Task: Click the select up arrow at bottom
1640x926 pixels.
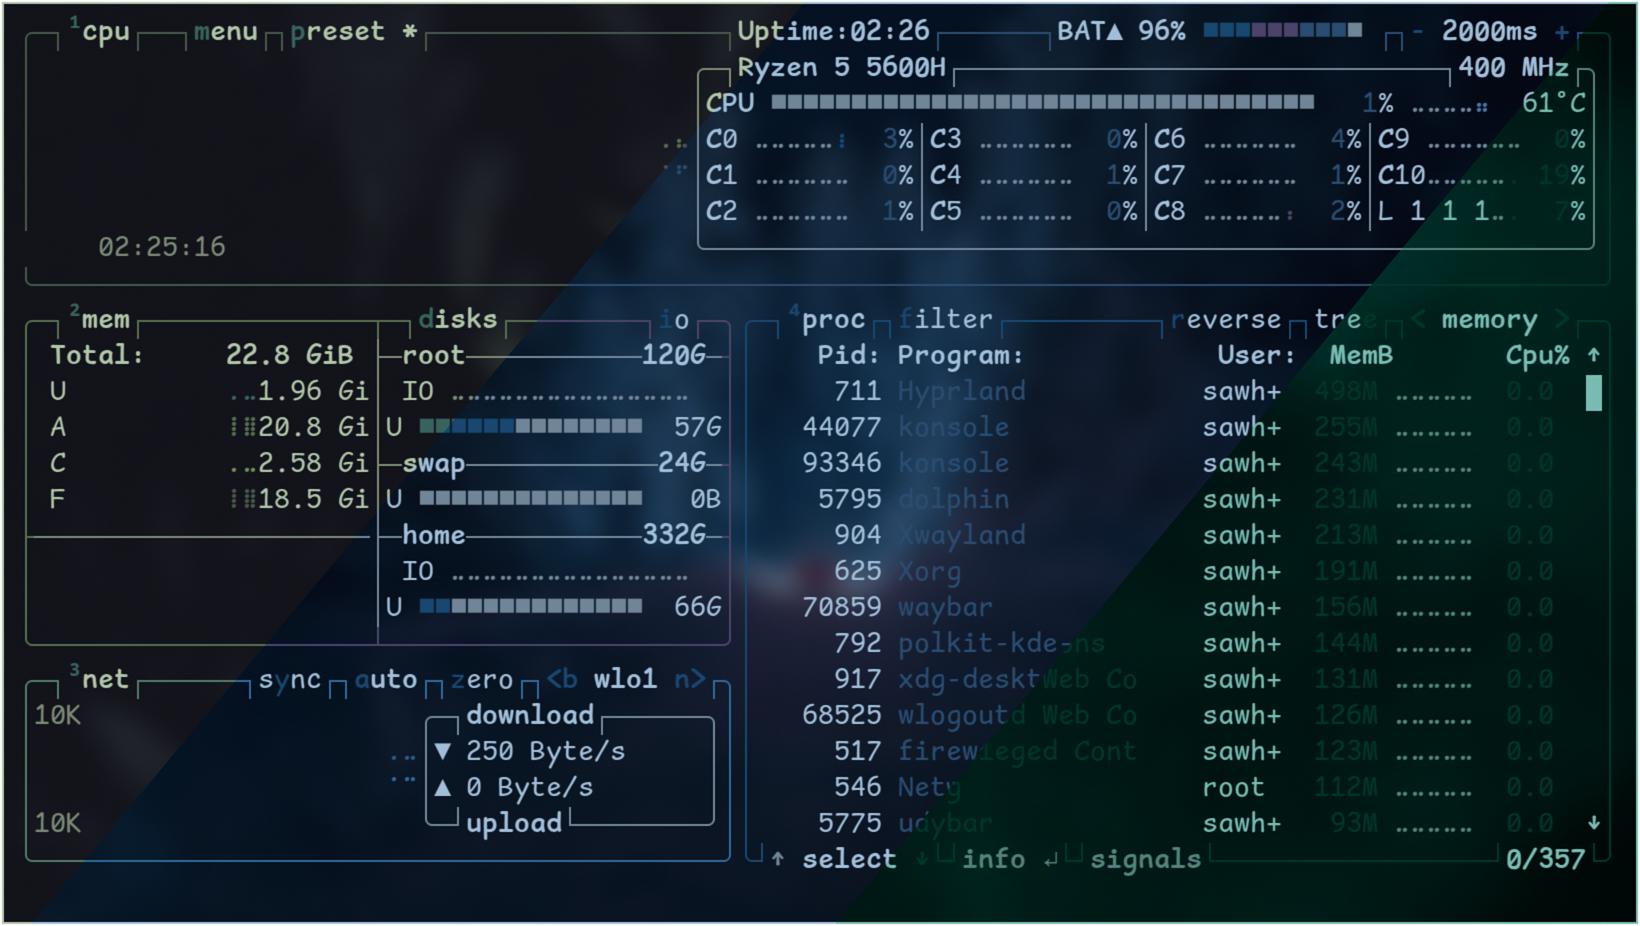Action: (x=777, y=859)
